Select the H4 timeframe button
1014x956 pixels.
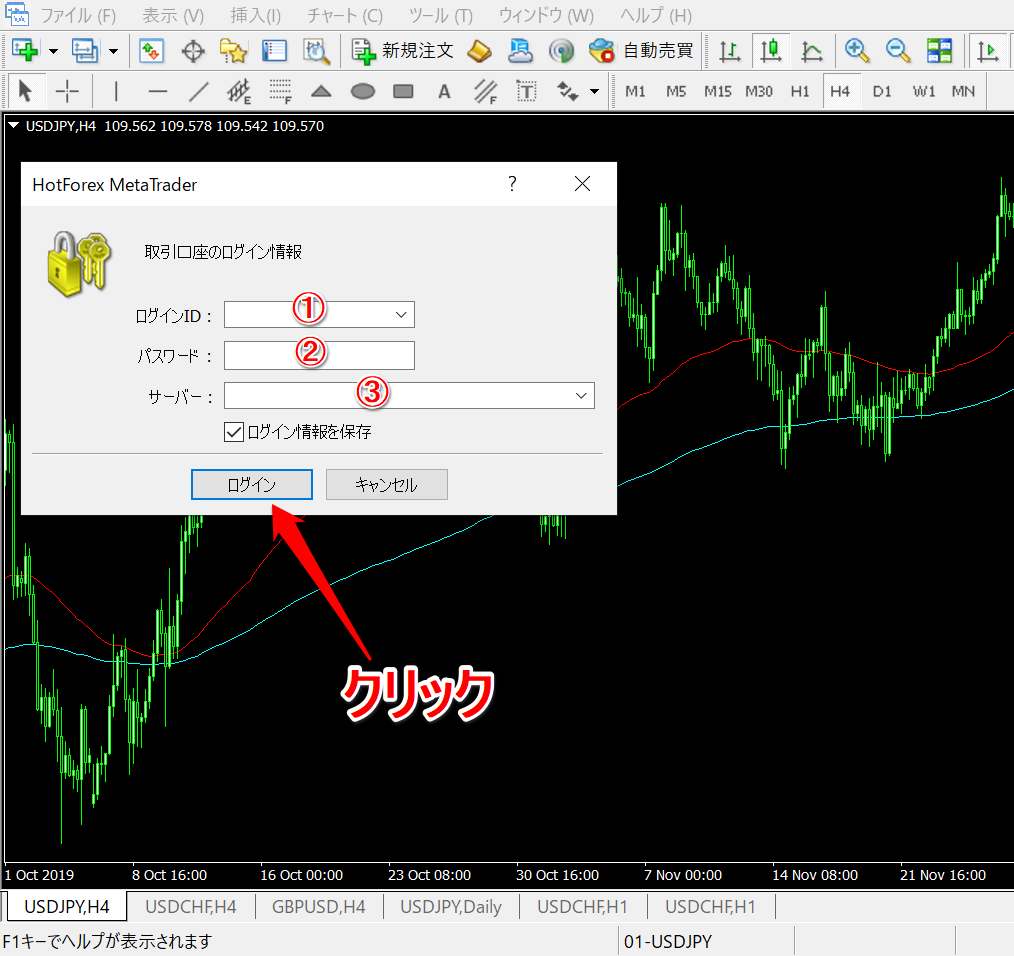pyautogui.click(x=840, y=91)
